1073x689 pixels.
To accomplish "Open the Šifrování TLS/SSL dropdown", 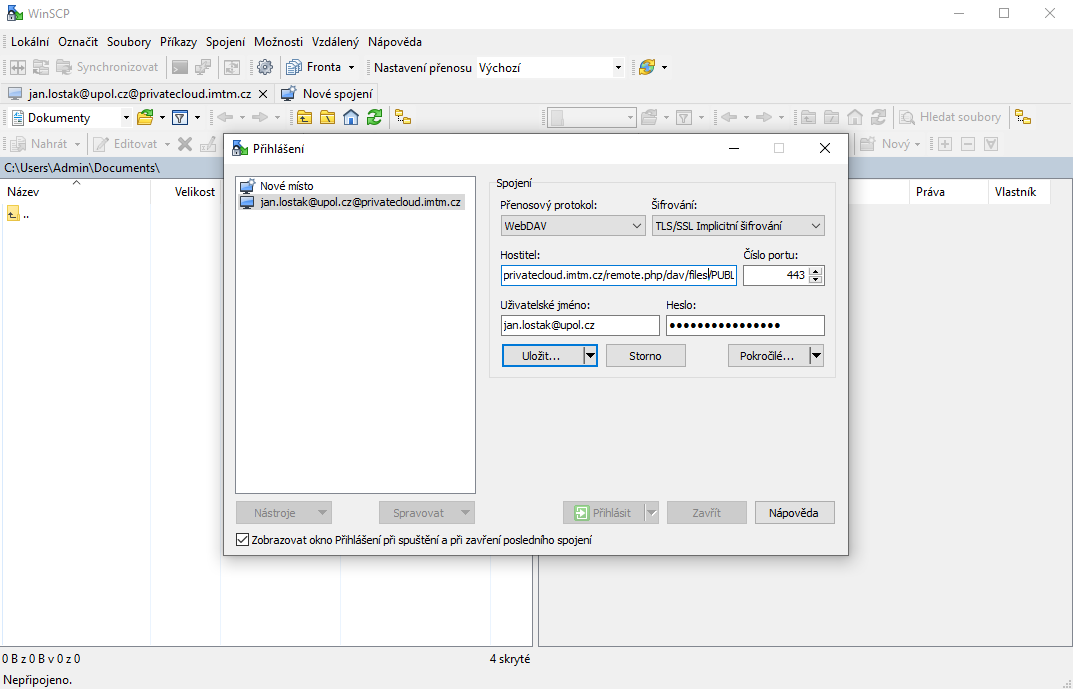I will click(738, 226).
